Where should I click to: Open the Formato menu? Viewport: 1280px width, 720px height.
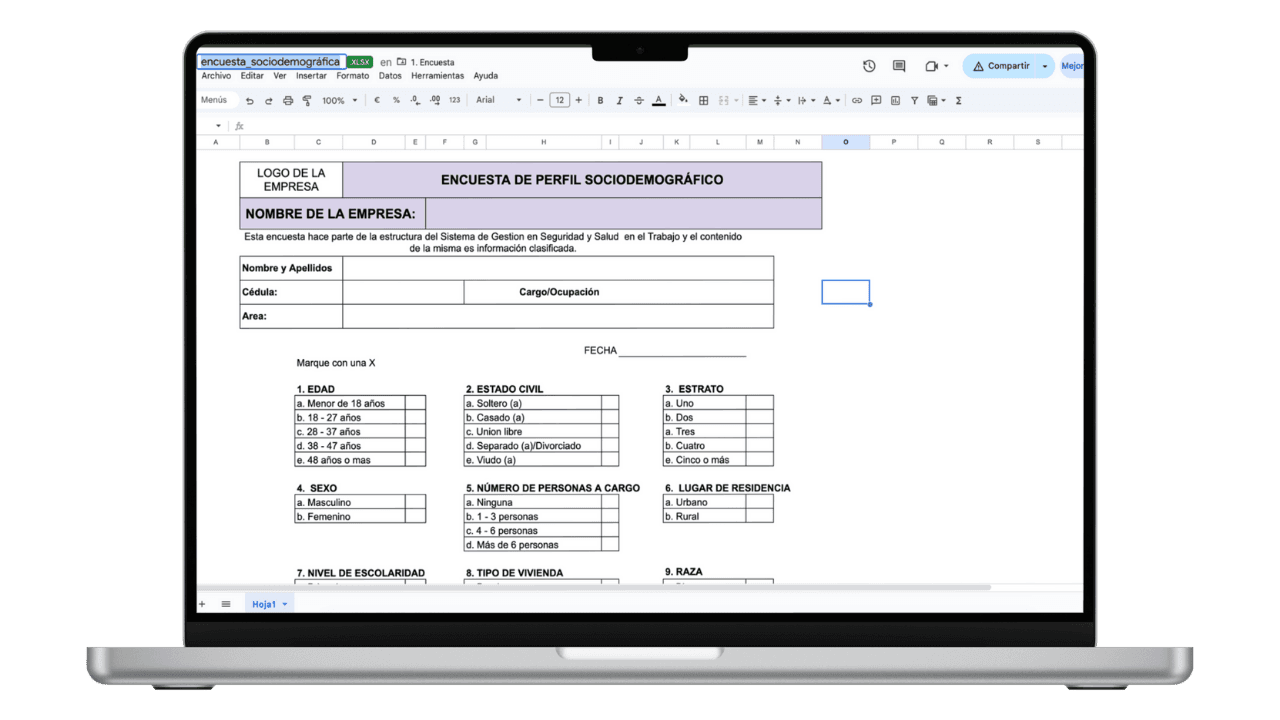pyautogui.click(x=352, y=75)
